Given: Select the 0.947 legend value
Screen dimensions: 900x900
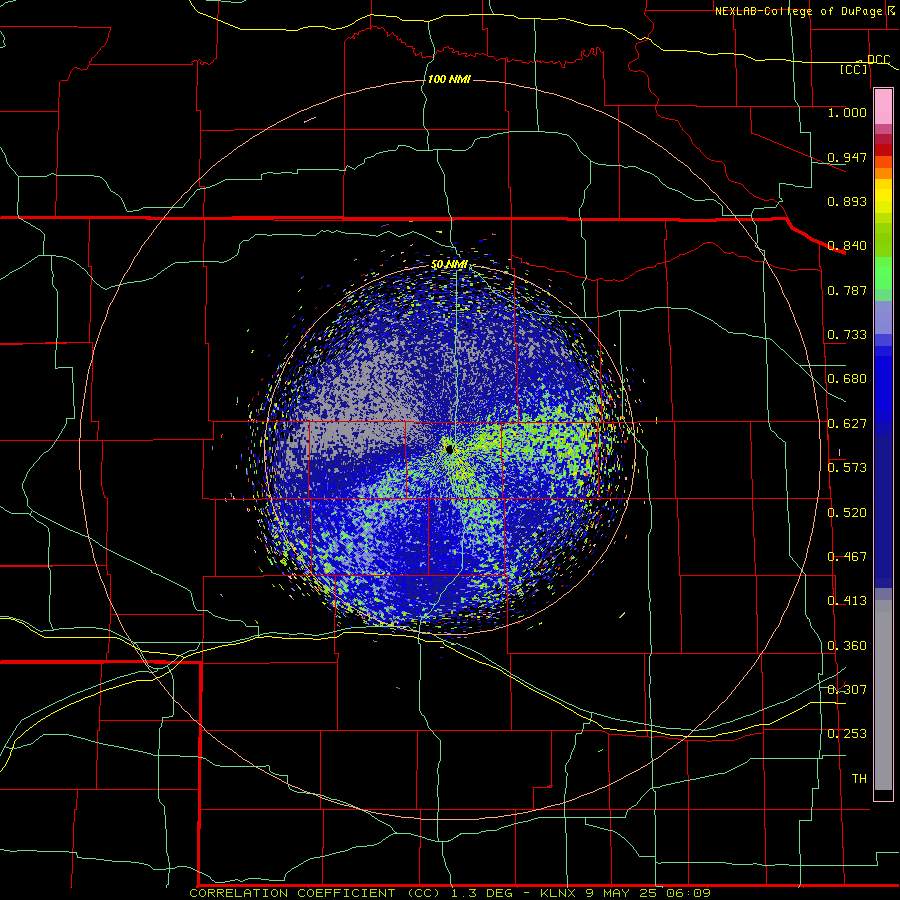Looking at the screenshot, I should coord(847,157).
